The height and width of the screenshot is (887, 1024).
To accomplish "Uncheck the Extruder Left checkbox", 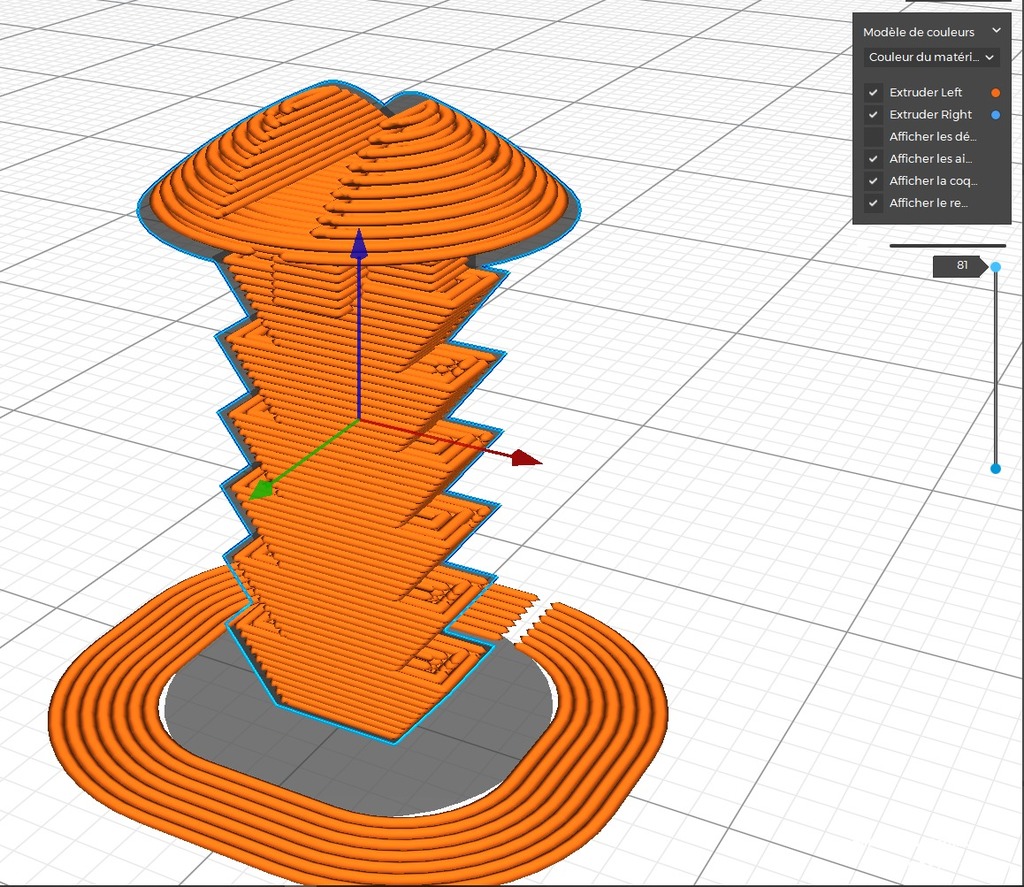I will pos(874,93).
